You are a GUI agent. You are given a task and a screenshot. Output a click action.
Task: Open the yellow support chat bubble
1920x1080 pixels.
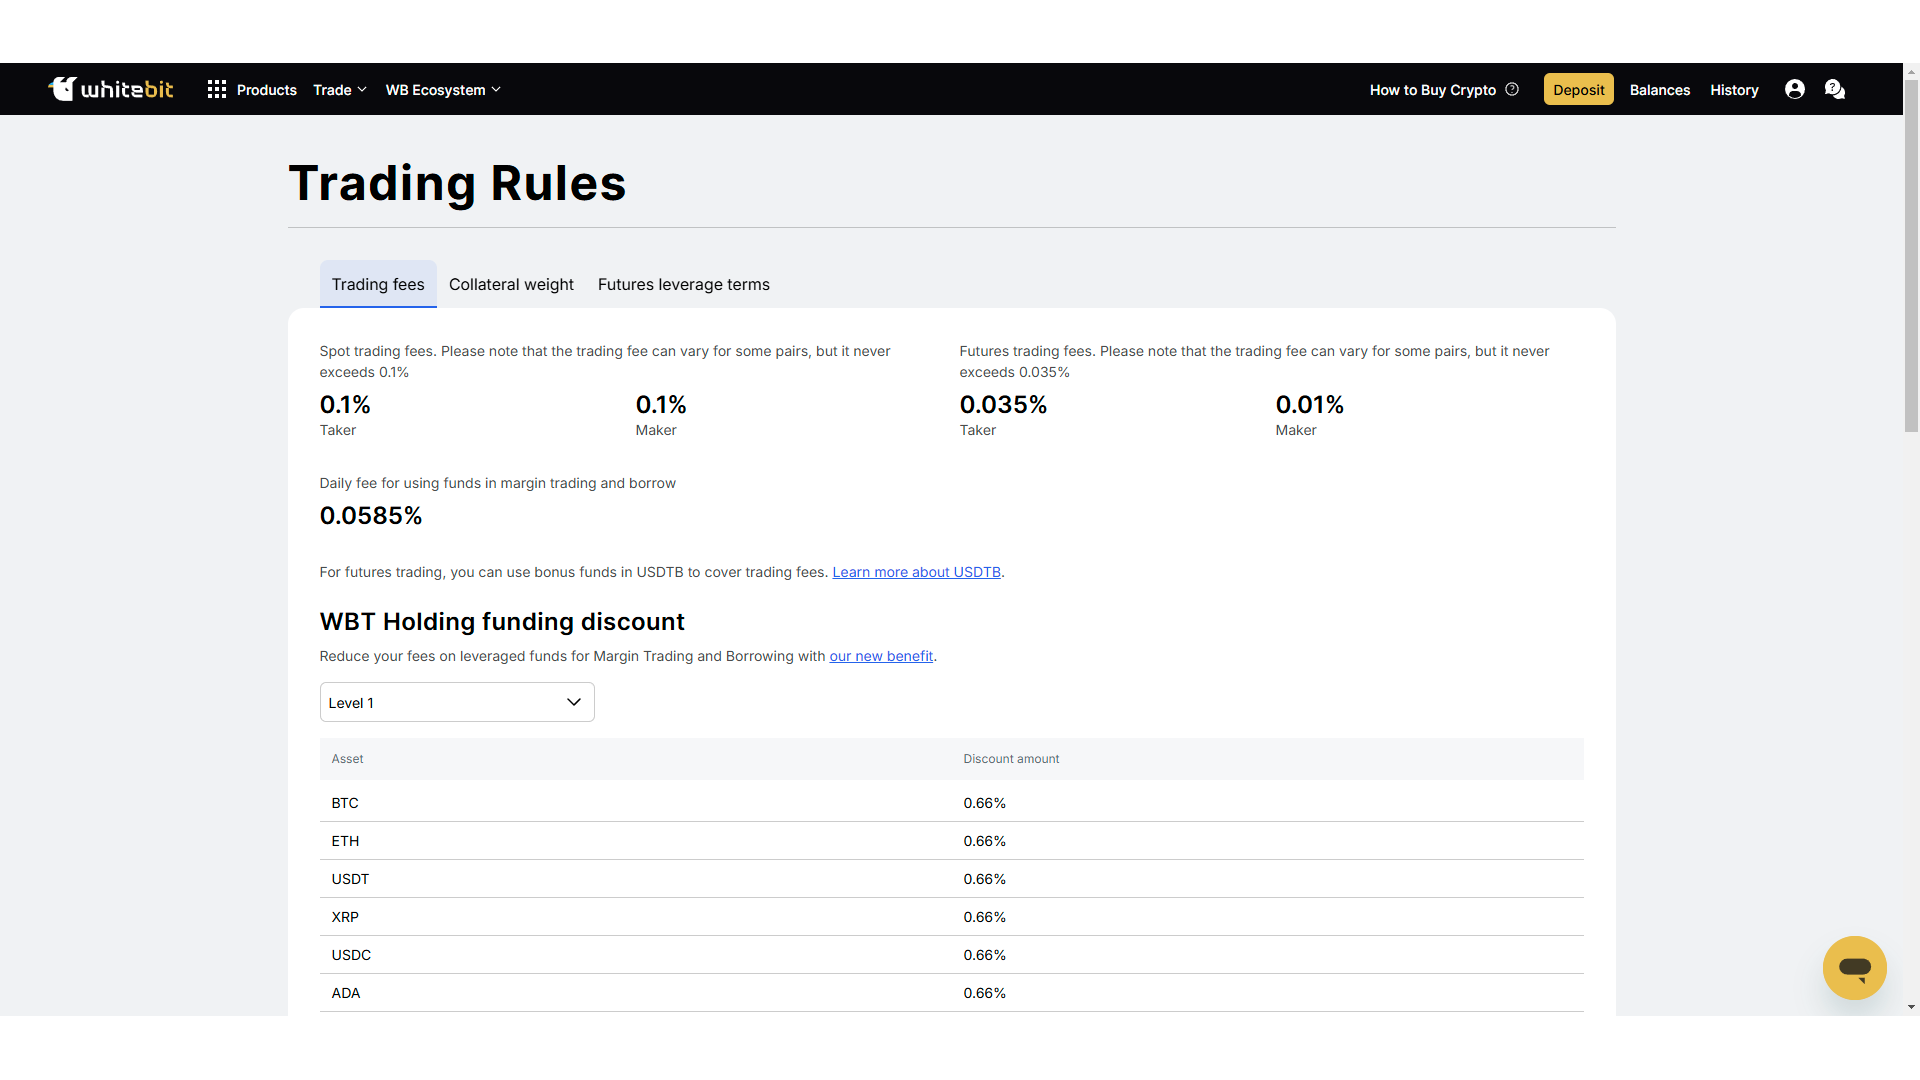click(1854, 967)
